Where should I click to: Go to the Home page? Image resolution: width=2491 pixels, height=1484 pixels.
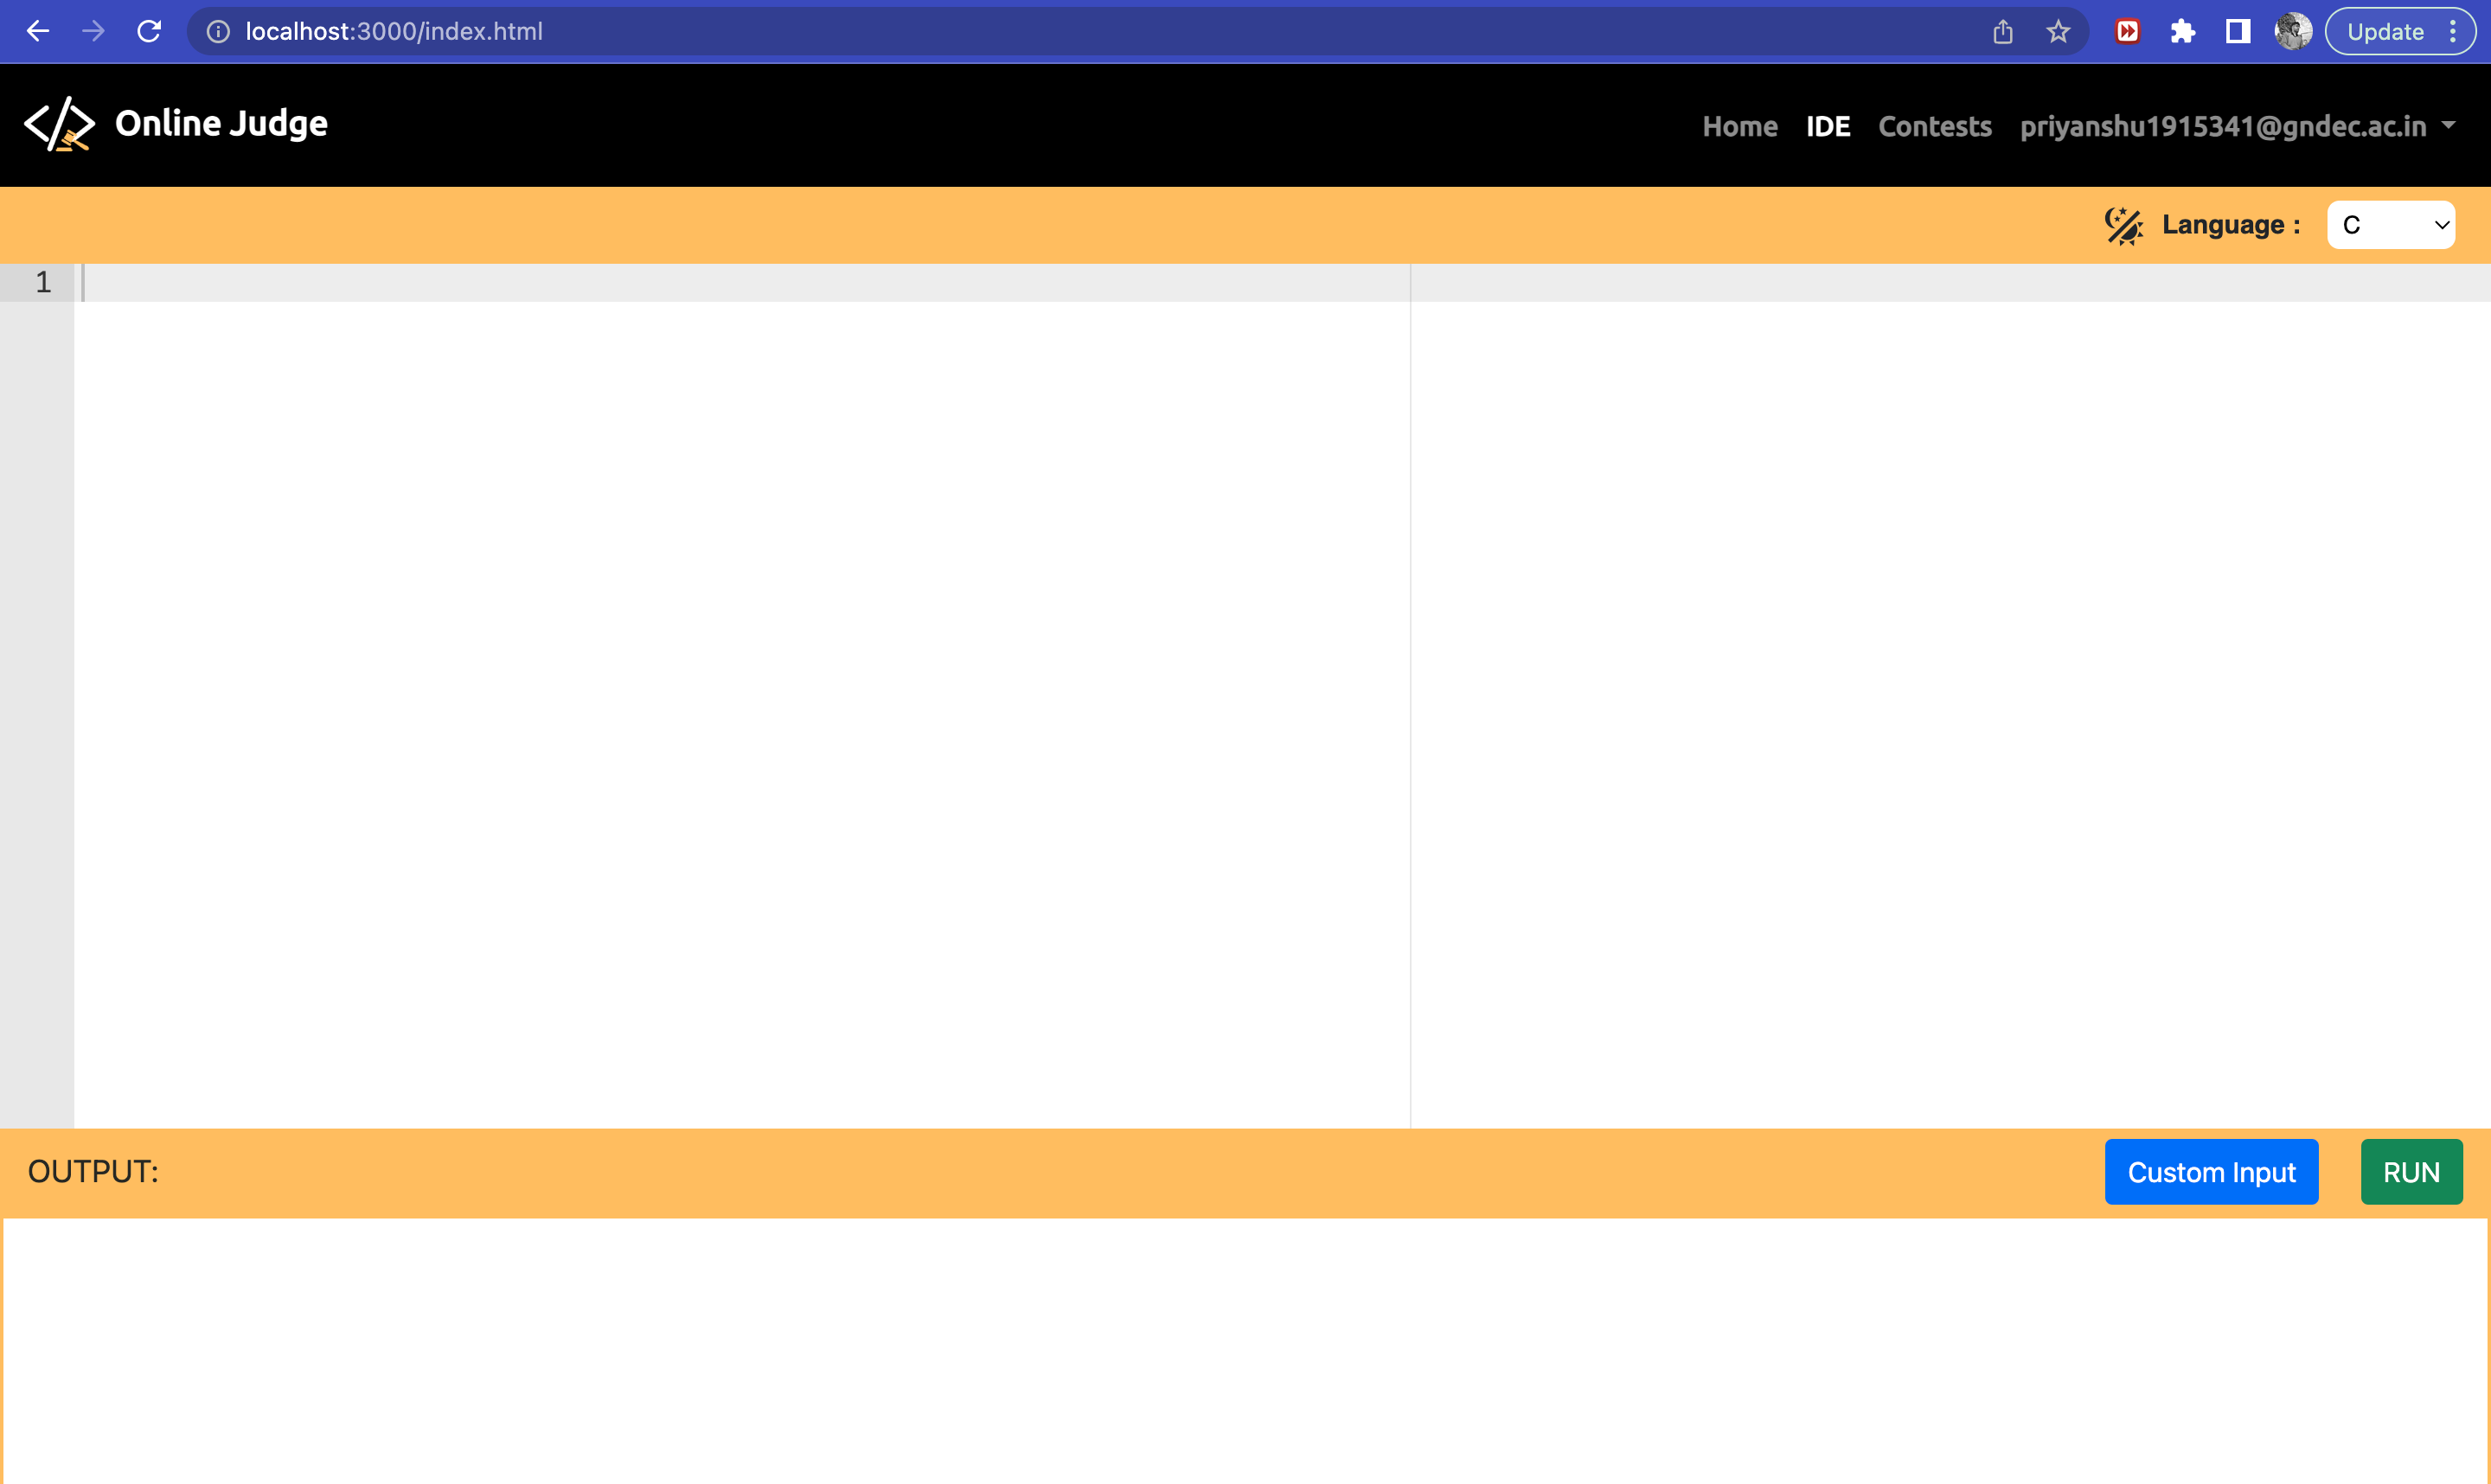tap(1740, 126)
